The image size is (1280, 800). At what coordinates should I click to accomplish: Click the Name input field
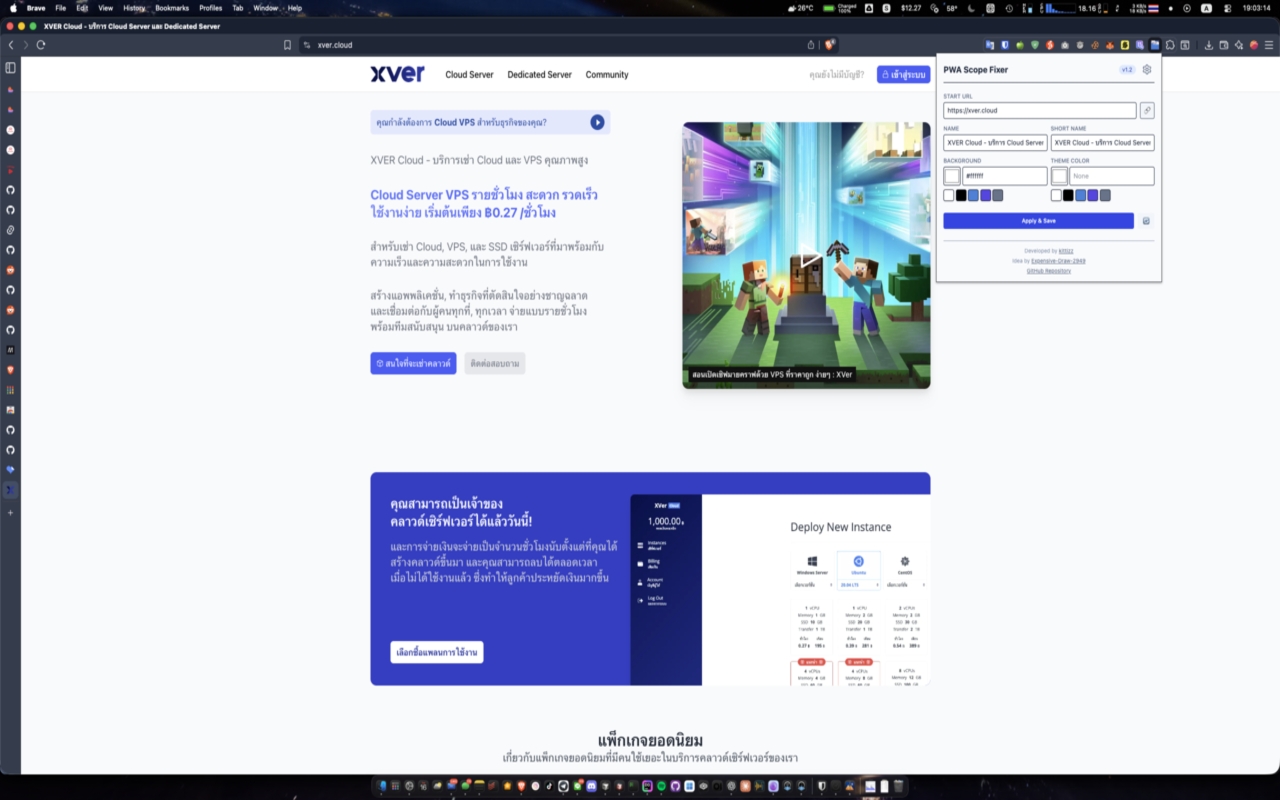[x=995, y=143]
